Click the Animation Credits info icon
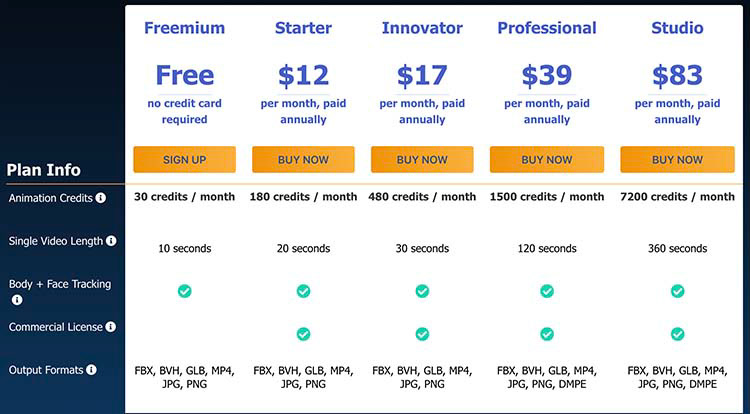Screen dimensions: 750x414 pos(100,198)
